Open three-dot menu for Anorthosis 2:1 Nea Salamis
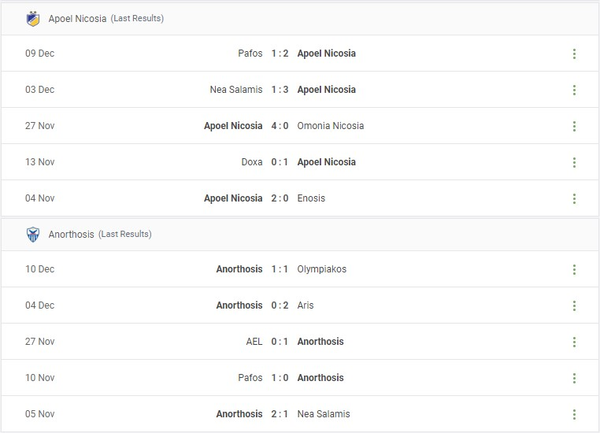This screenshot has height=433, width=600. tap(574, 414)
